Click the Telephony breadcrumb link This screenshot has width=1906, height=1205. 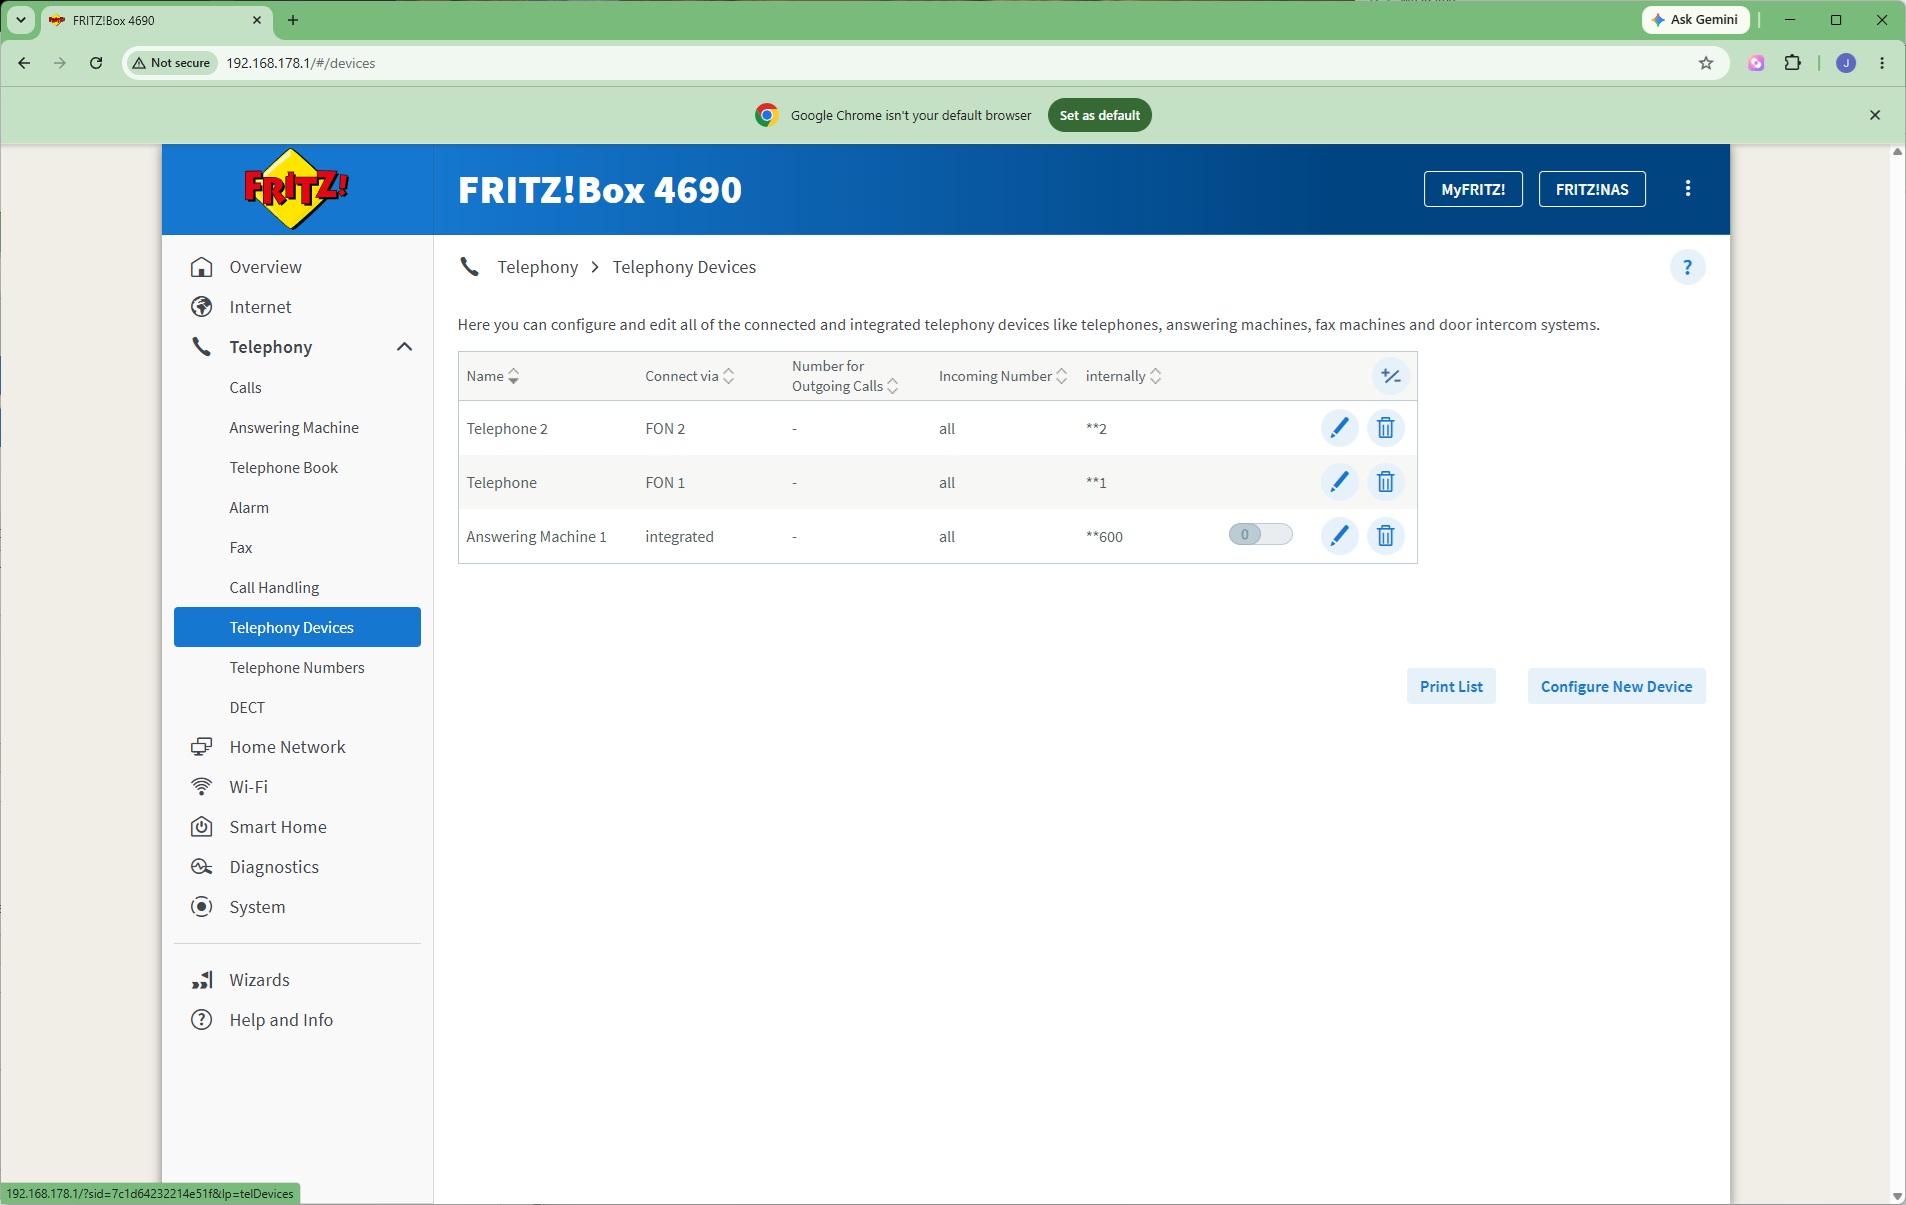coord(537,267)
